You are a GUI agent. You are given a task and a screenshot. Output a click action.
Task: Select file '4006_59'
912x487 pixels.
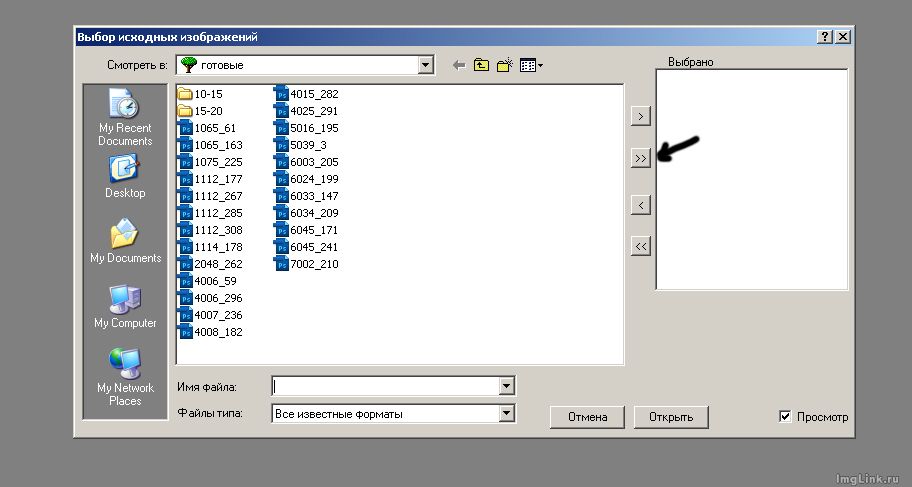point(208,281)
